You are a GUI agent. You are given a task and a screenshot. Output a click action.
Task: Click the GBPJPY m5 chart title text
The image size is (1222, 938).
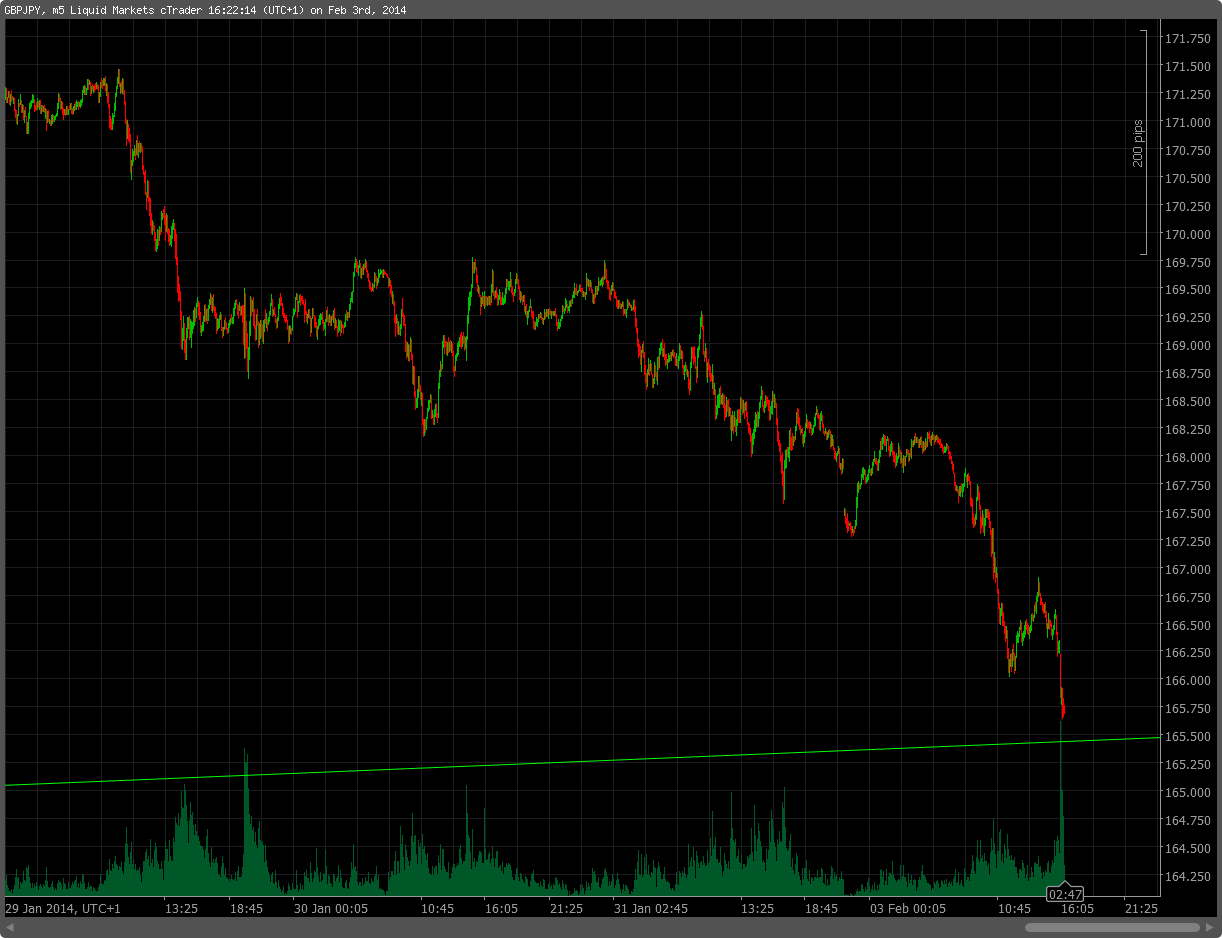click(x=205, y=10)
